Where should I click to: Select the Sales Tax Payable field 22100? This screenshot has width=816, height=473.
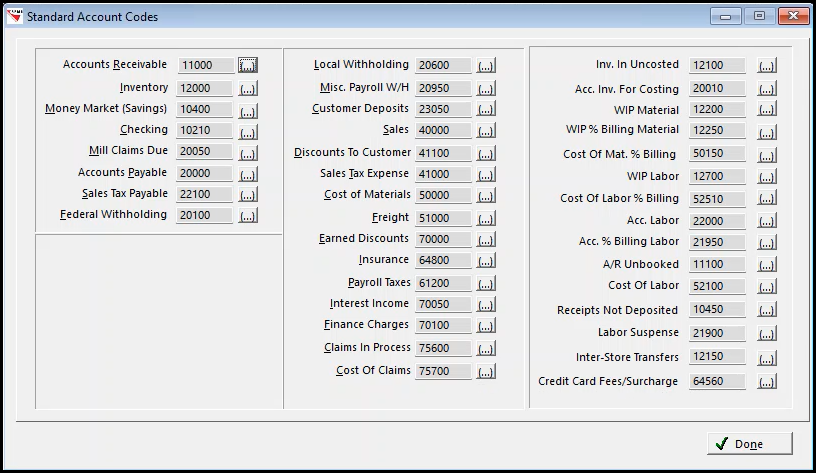point(205,194)
